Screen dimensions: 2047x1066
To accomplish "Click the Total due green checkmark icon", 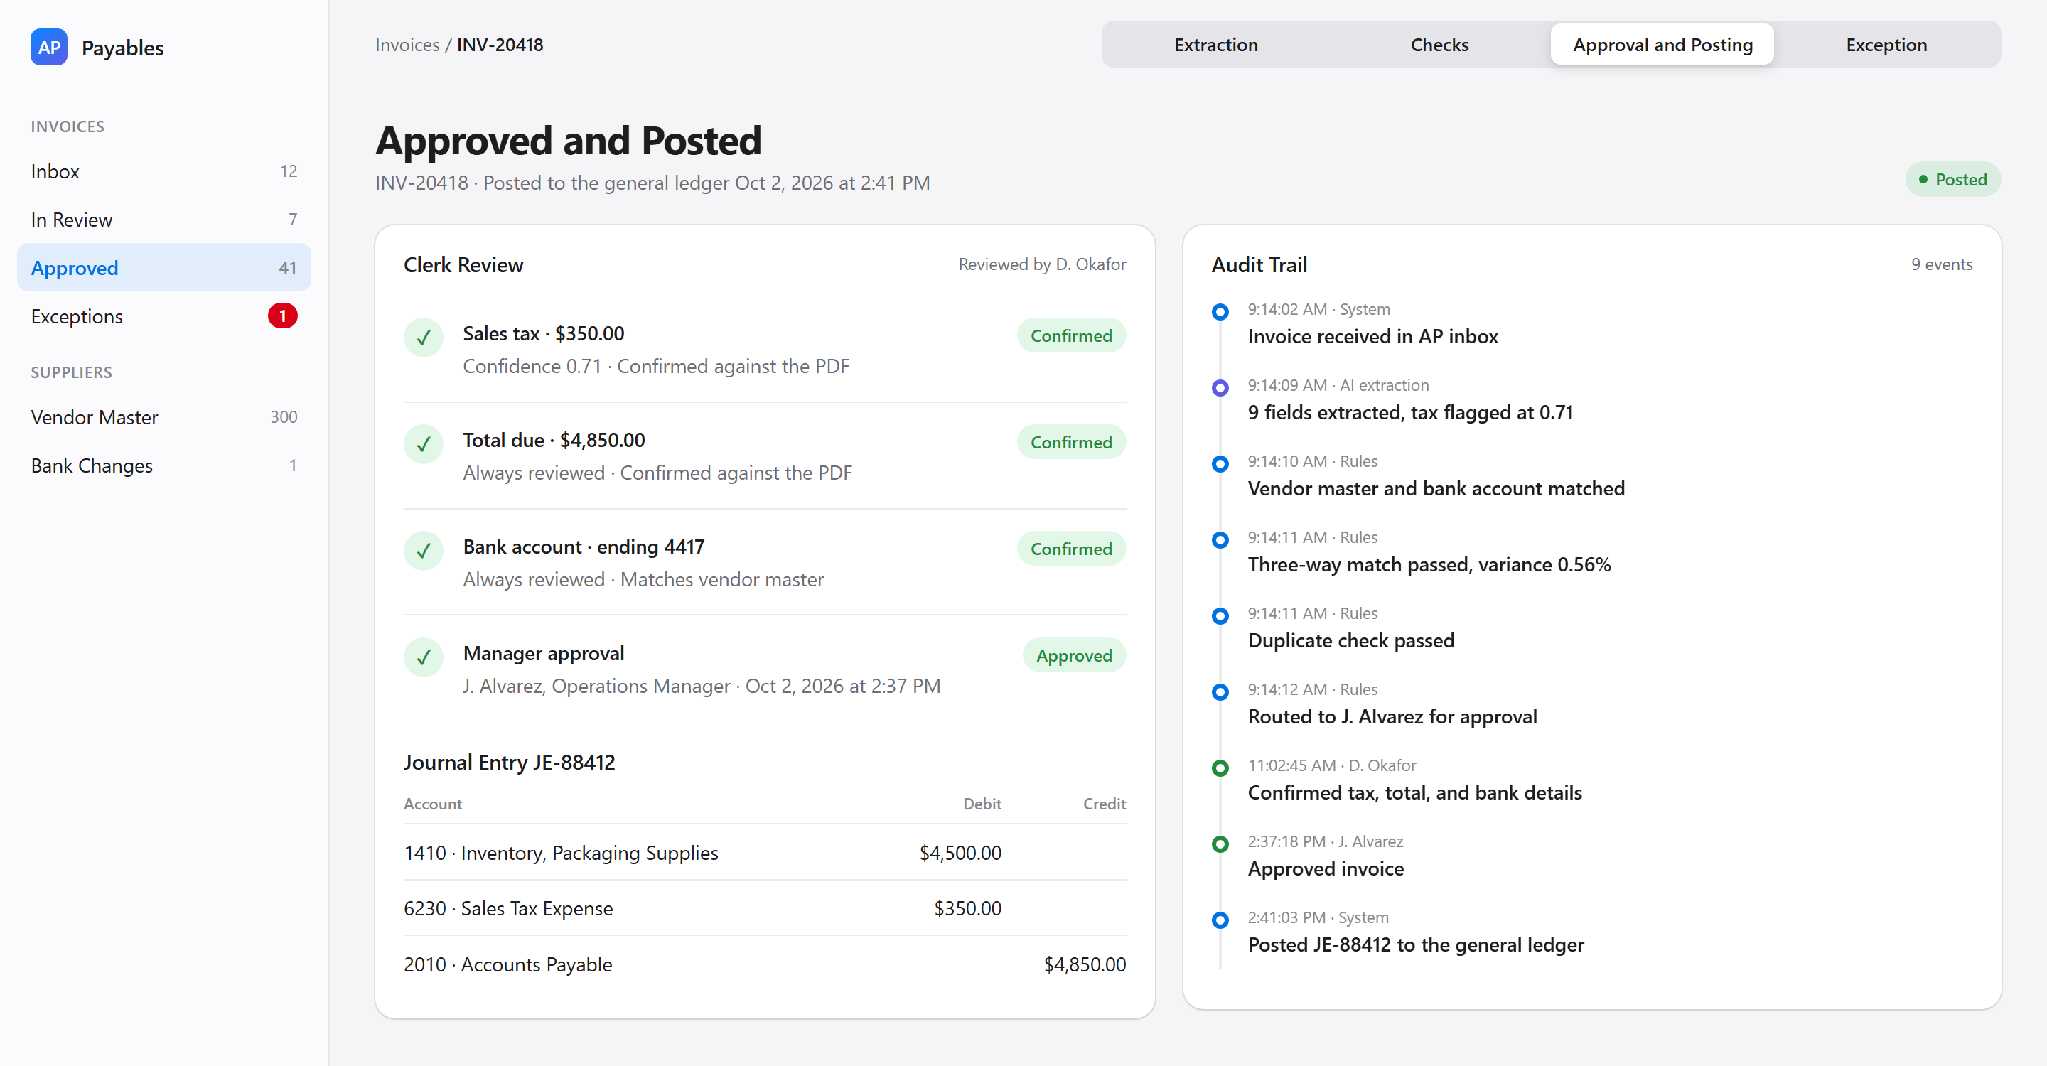I will [424, 444].
